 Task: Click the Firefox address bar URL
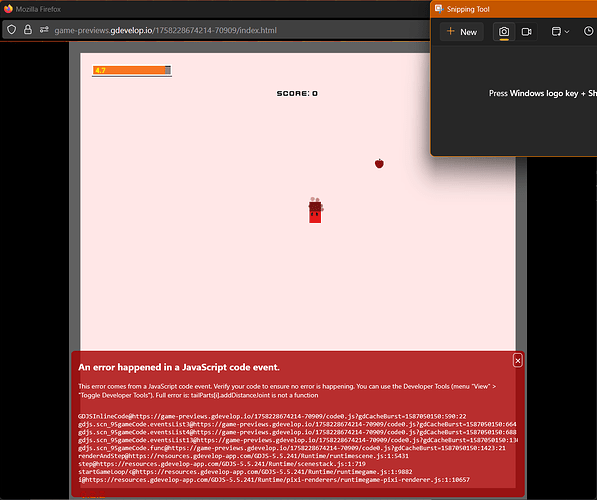coord(165,30)
